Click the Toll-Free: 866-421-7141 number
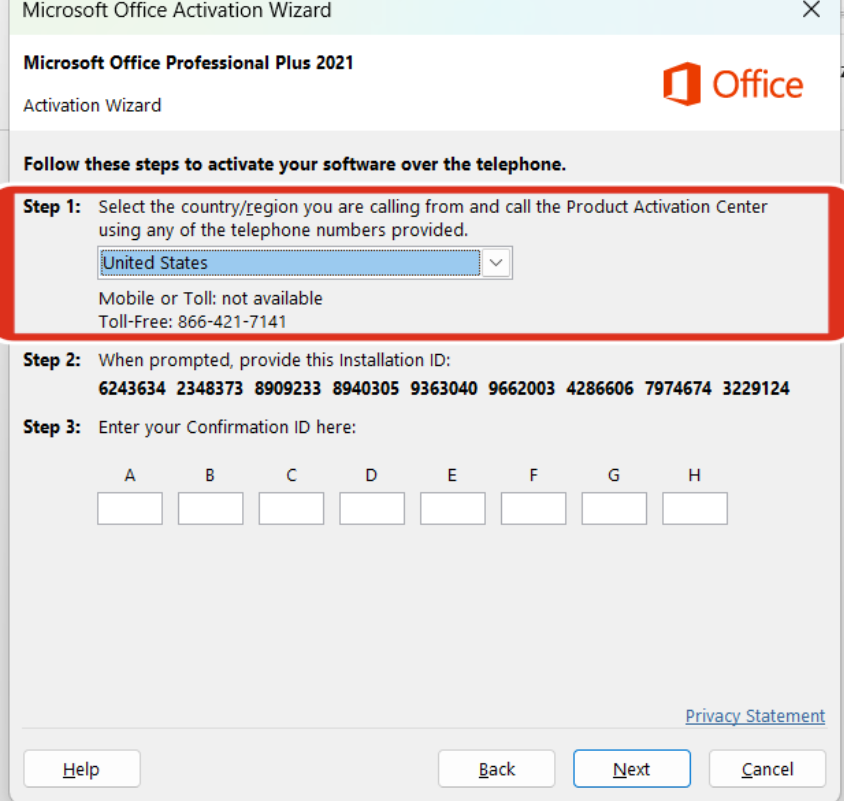Screen dimensions: 844x801 [192, 322]
